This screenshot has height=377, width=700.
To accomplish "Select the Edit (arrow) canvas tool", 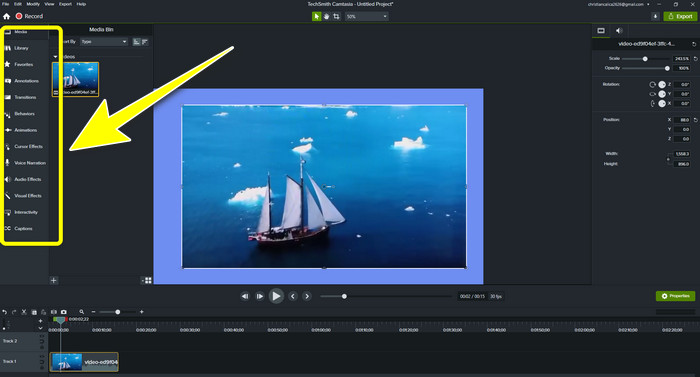I will [x=317, y=16].
